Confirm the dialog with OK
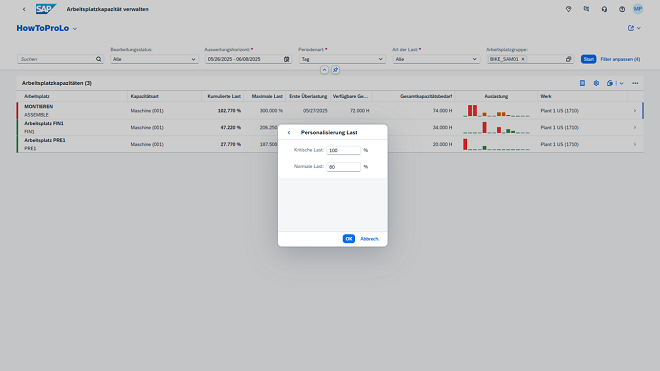Screen dimensions: 660x371 point(349,239)
